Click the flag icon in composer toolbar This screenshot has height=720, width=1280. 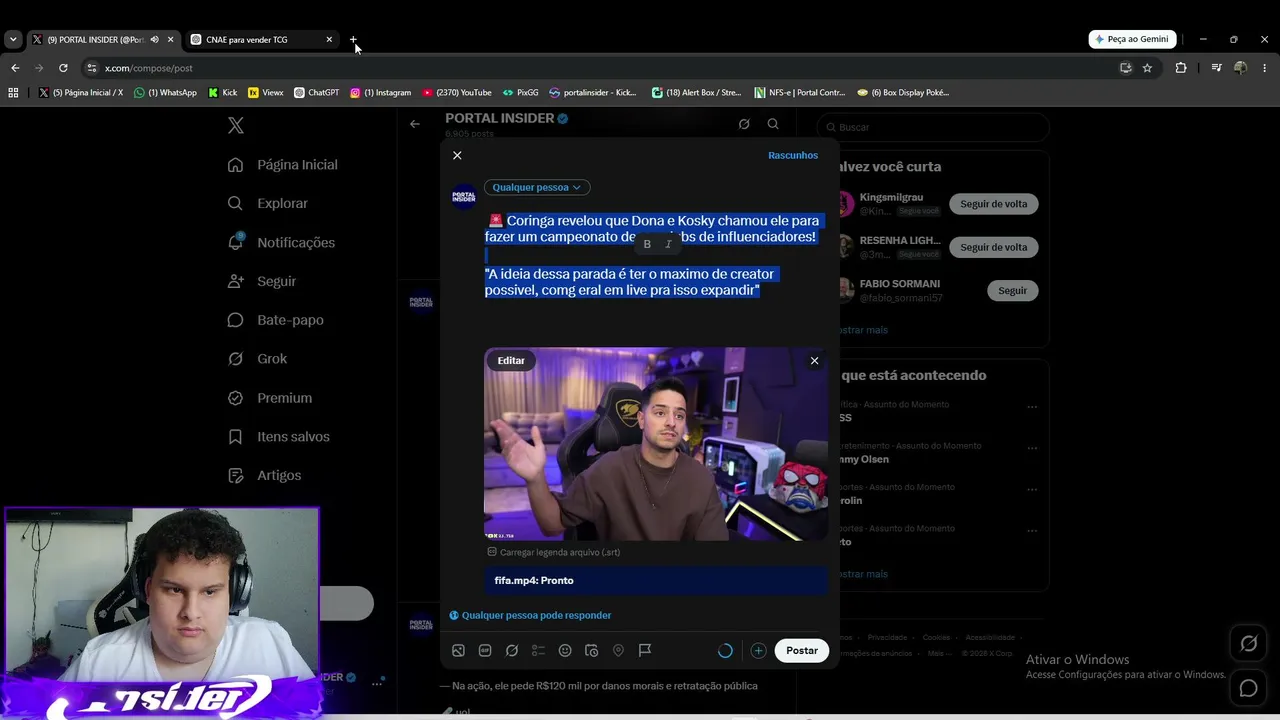[x=645, y=650]
